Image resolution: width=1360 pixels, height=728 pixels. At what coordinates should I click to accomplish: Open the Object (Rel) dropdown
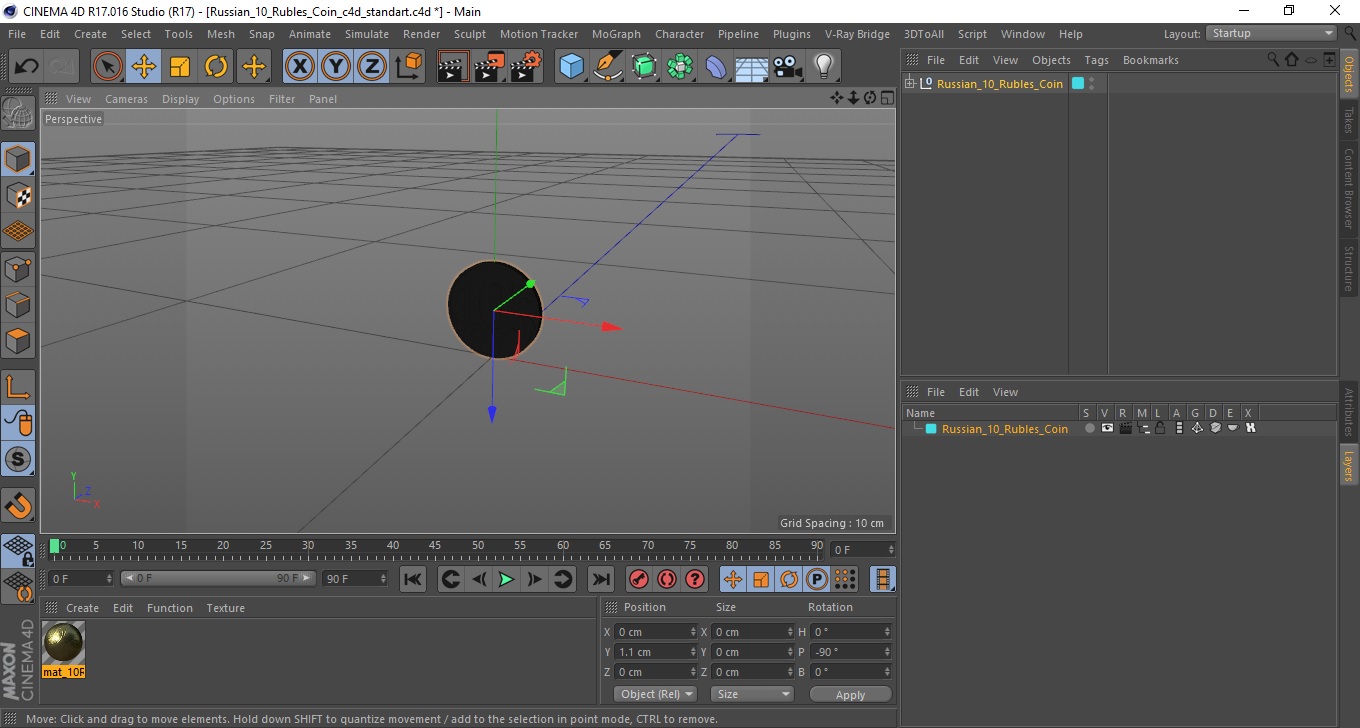[655, 694]
